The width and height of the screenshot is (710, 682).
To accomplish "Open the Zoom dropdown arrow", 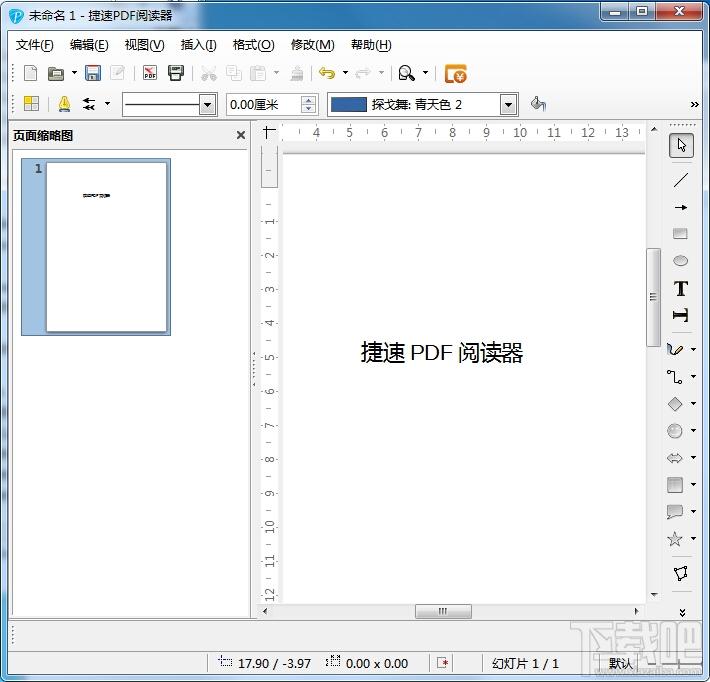I will click(x=425, y=72).
